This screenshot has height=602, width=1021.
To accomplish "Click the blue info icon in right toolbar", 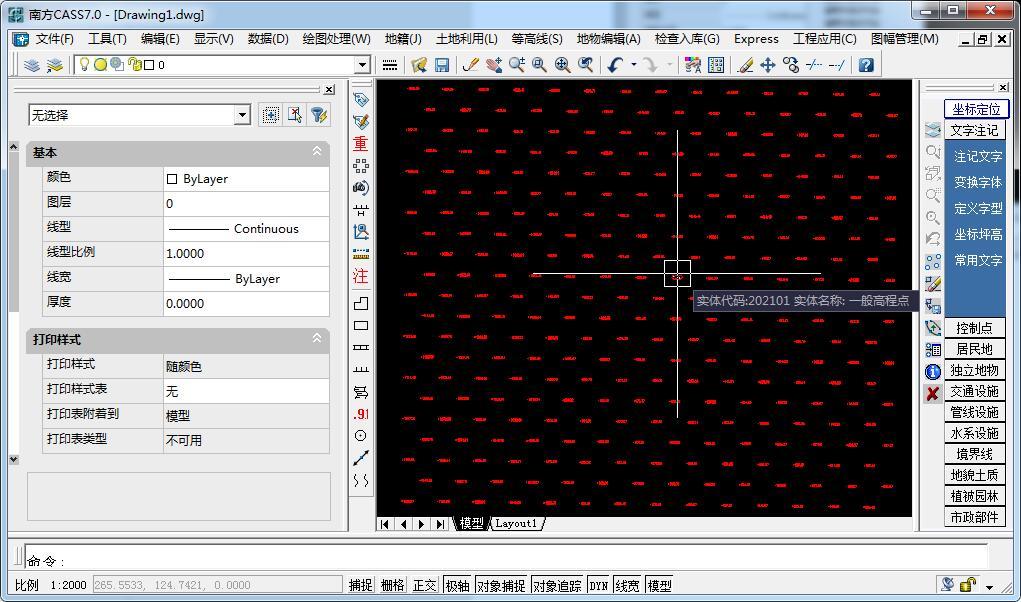I will [x=932, y=371].
